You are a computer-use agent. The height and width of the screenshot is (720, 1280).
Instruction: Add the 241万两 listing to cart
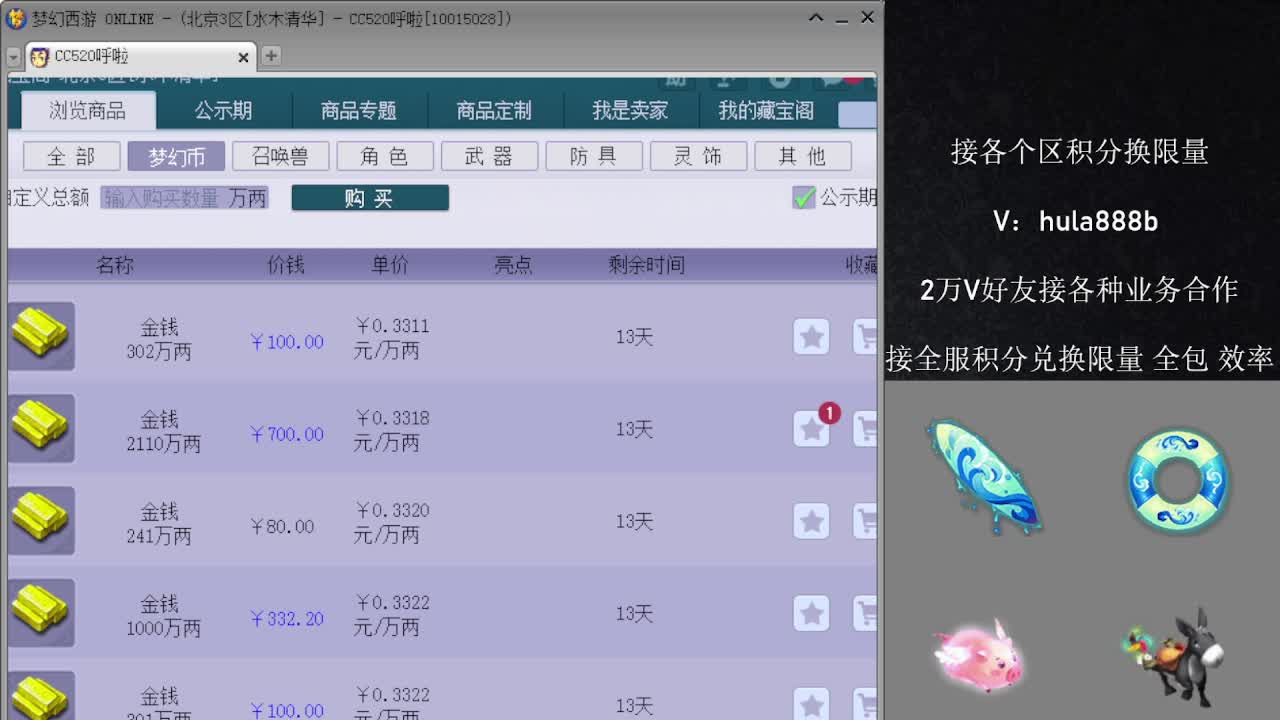point(865,521)
